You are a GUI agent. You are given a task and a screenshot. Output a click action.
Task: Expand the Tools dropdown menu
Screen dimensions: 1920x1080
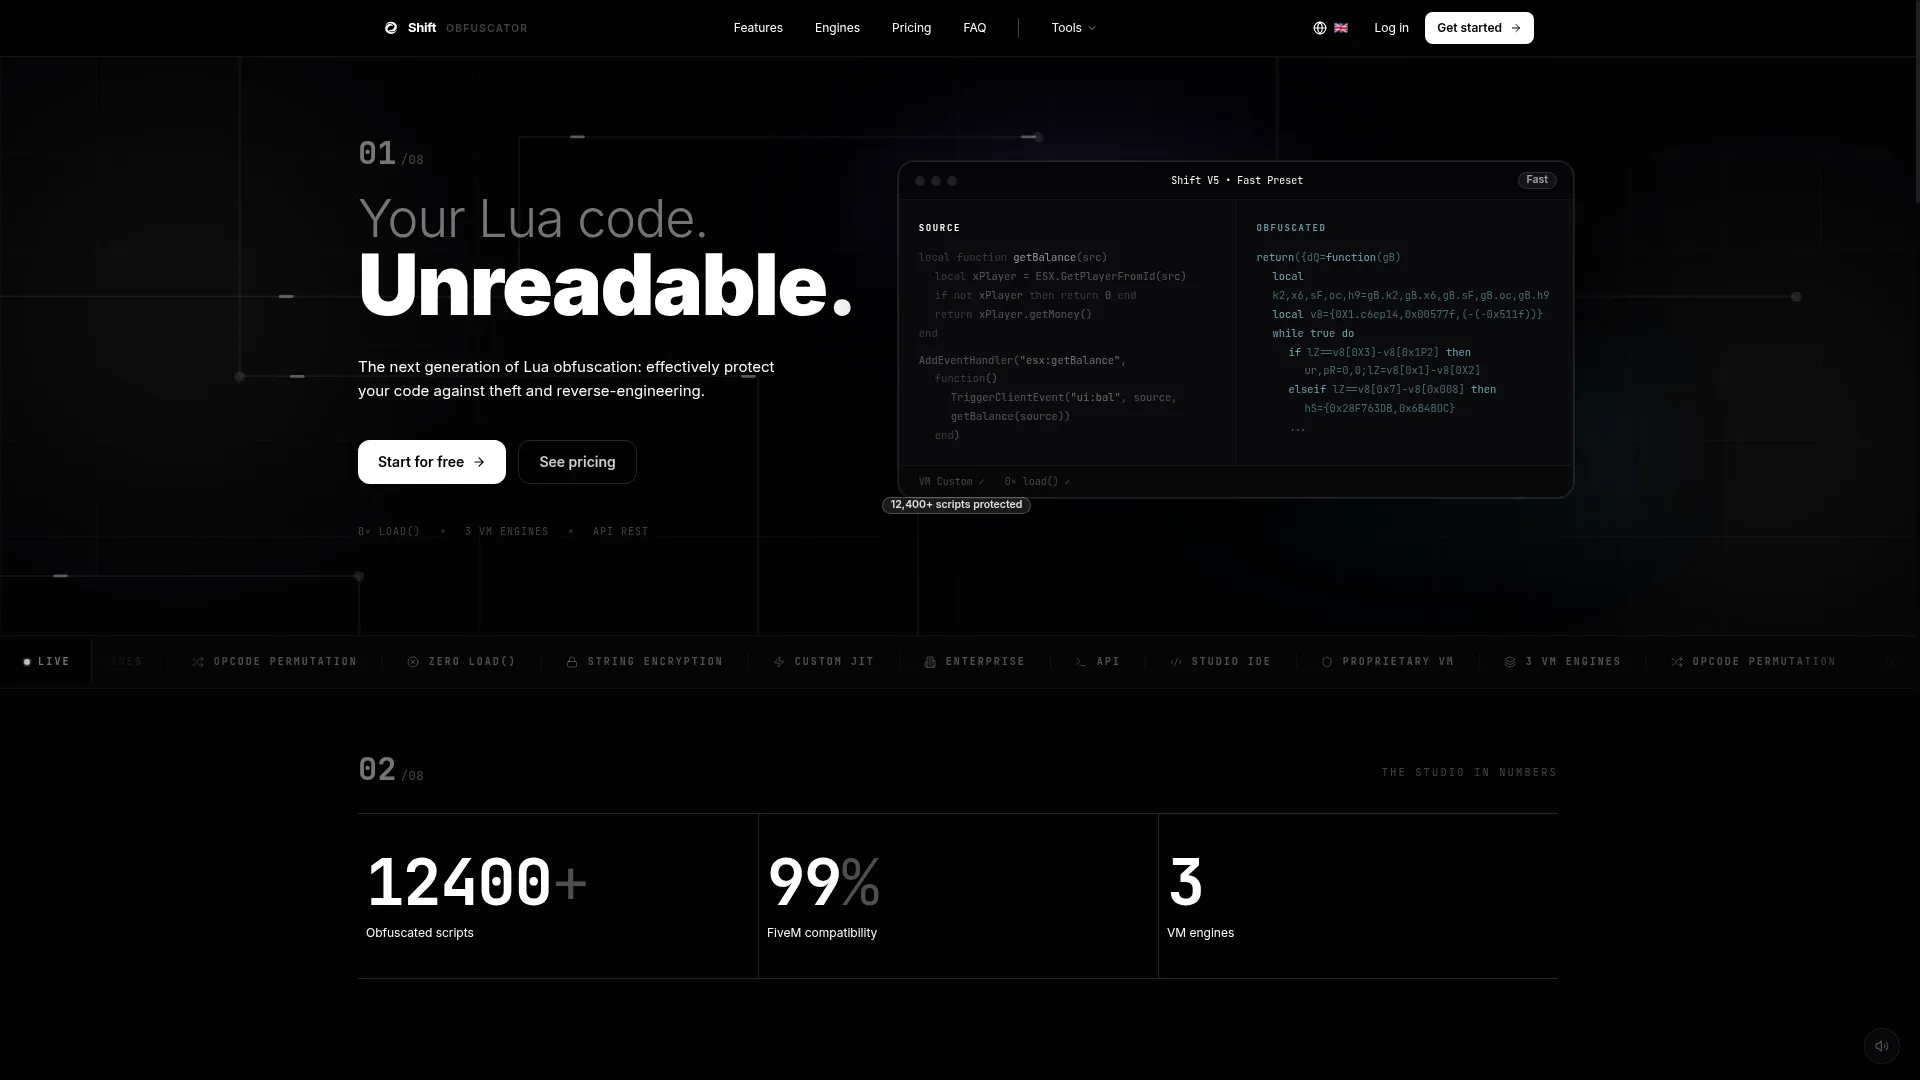click(x=1074, y=28)
